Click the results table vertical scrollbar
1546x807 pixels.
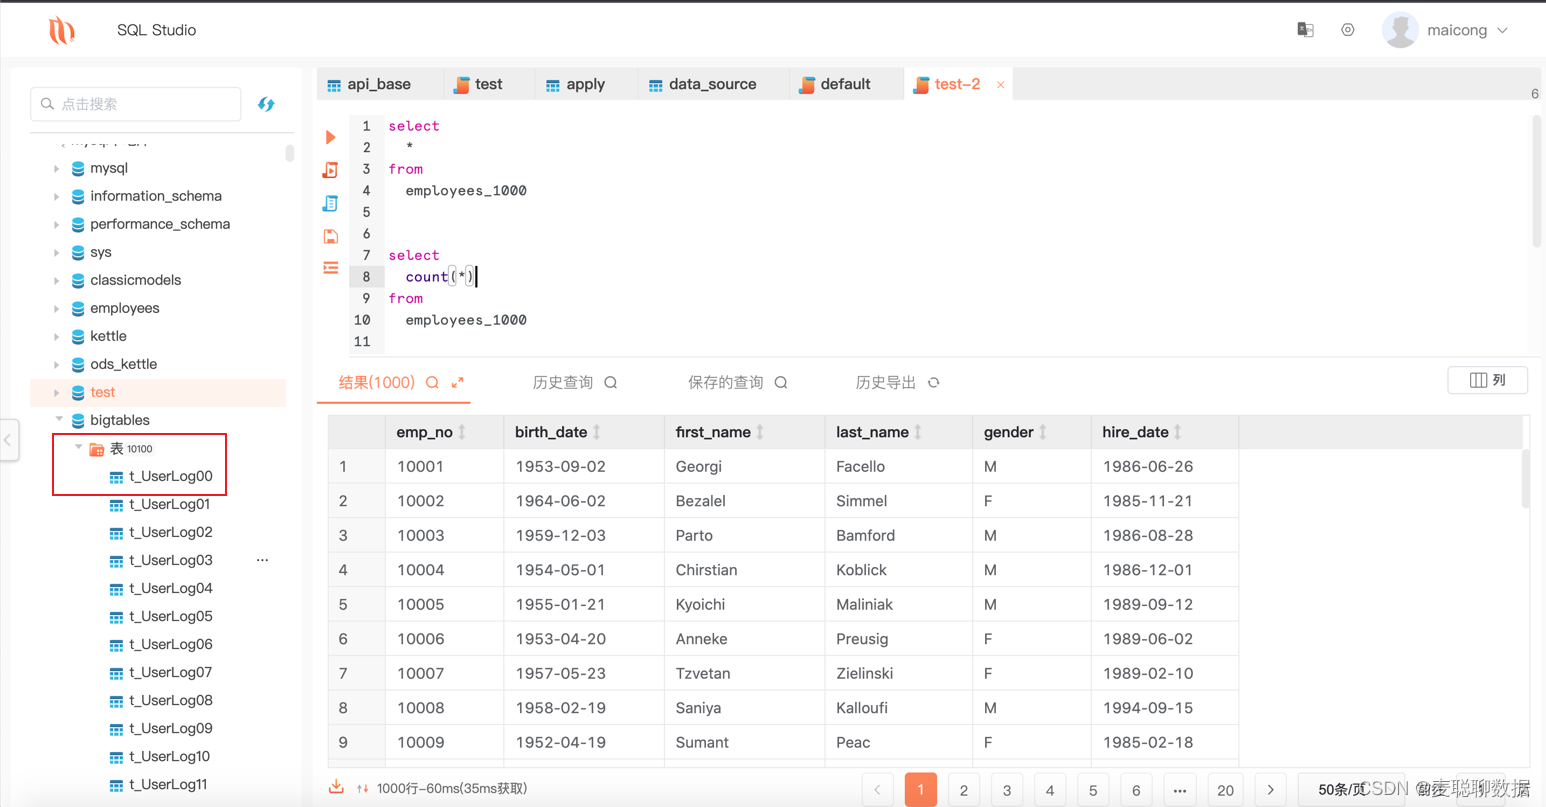click(x=1525, y=478)
